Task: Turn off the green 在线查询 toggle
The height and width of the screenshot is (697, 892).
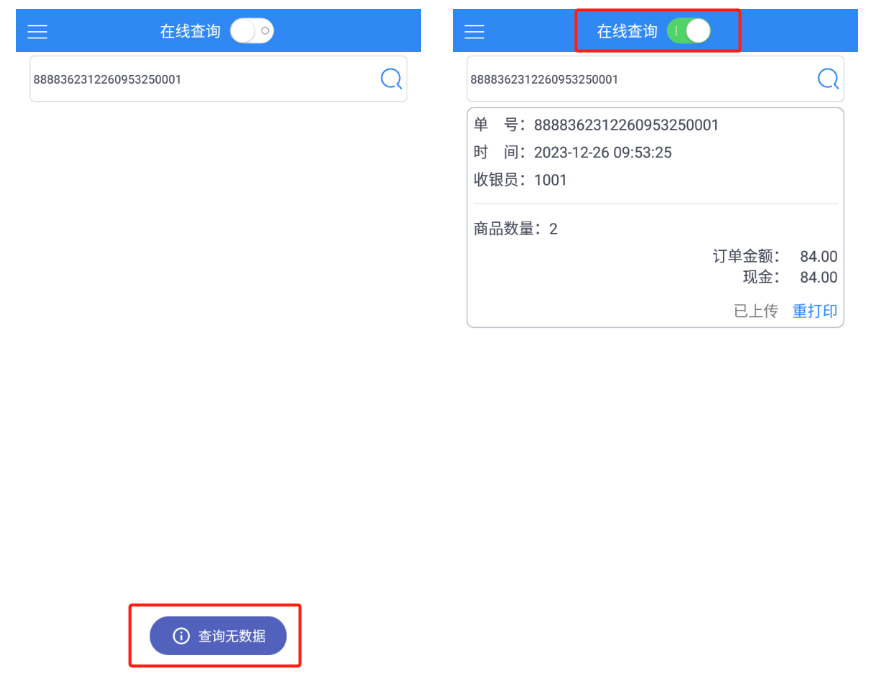Action: [x=689, y=31]
